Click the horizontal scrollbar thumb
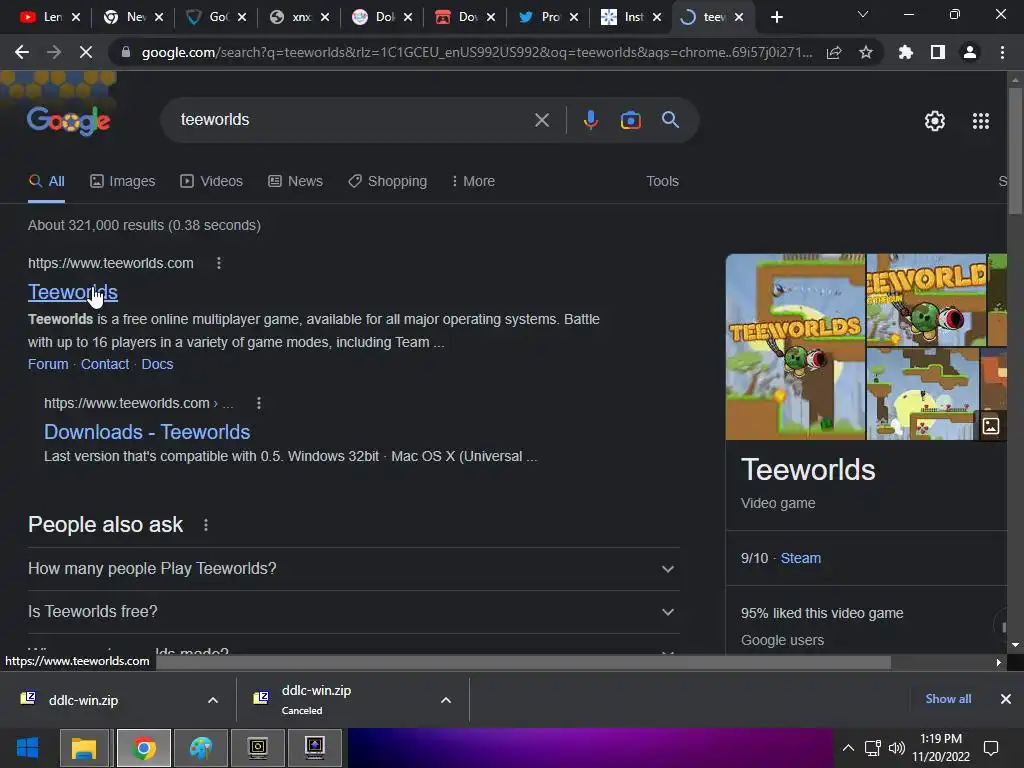 [x=523, y=662]
